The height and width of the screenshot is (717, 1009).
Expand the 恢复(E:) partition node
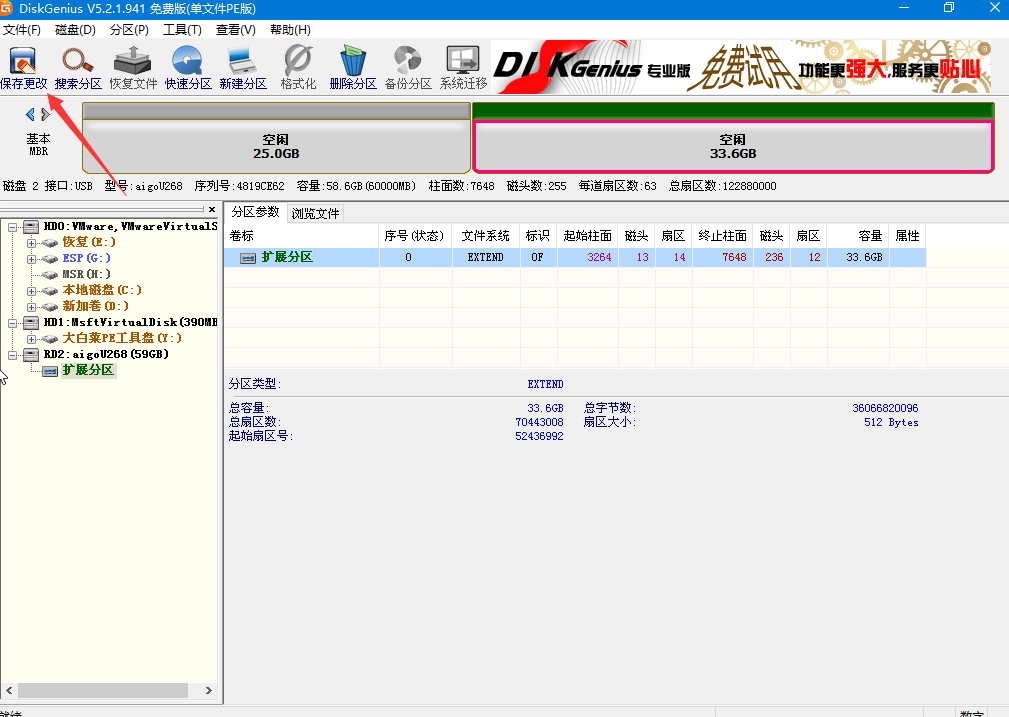click(31, 243)
